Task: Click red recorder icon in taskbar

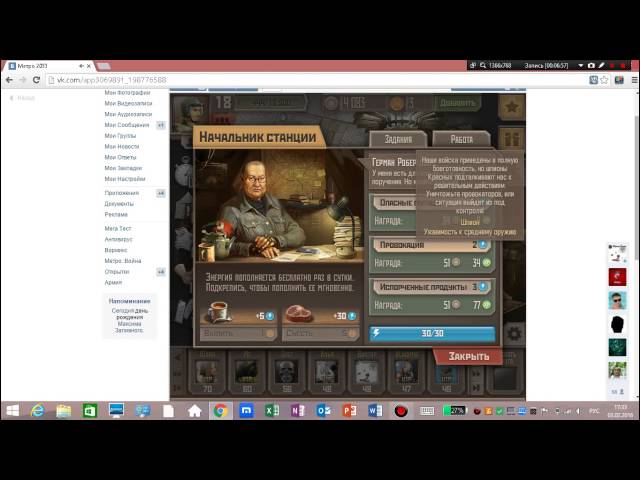Action: [401, 411]
